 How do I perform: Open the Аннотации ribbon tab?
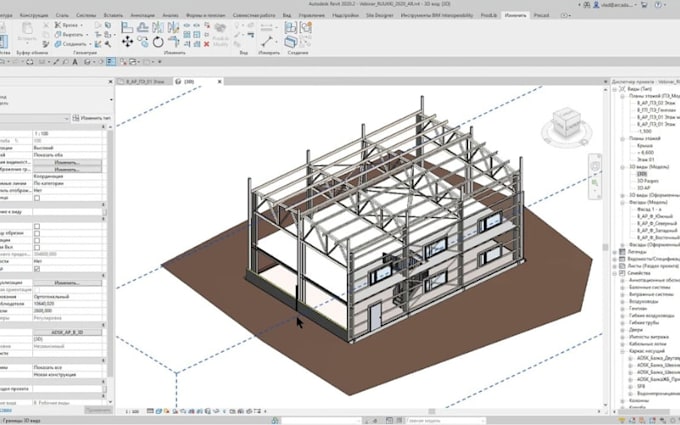[143, 15]
